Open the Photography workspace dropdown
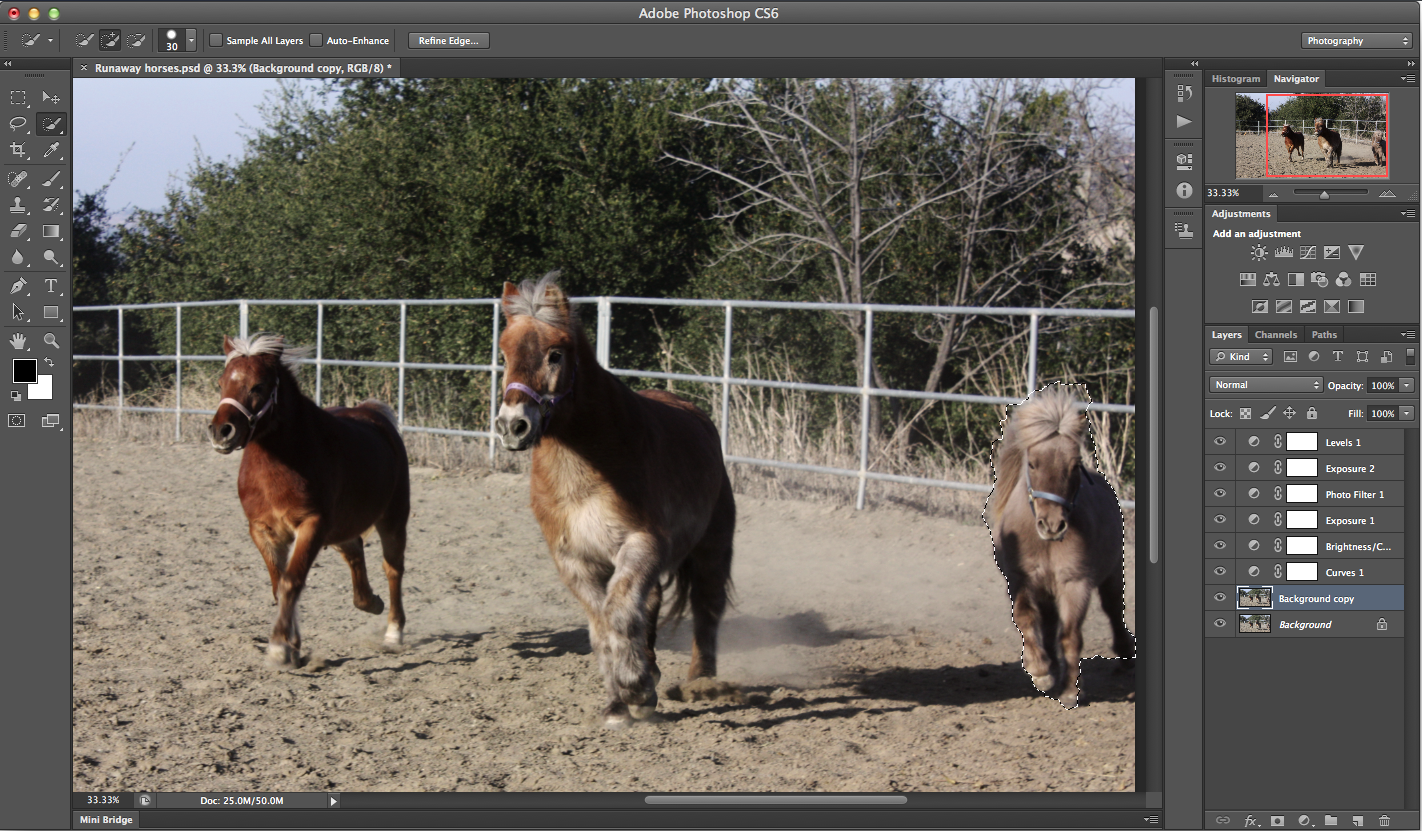Screen dimensions: 1422x831 [x=1356, y=41]
